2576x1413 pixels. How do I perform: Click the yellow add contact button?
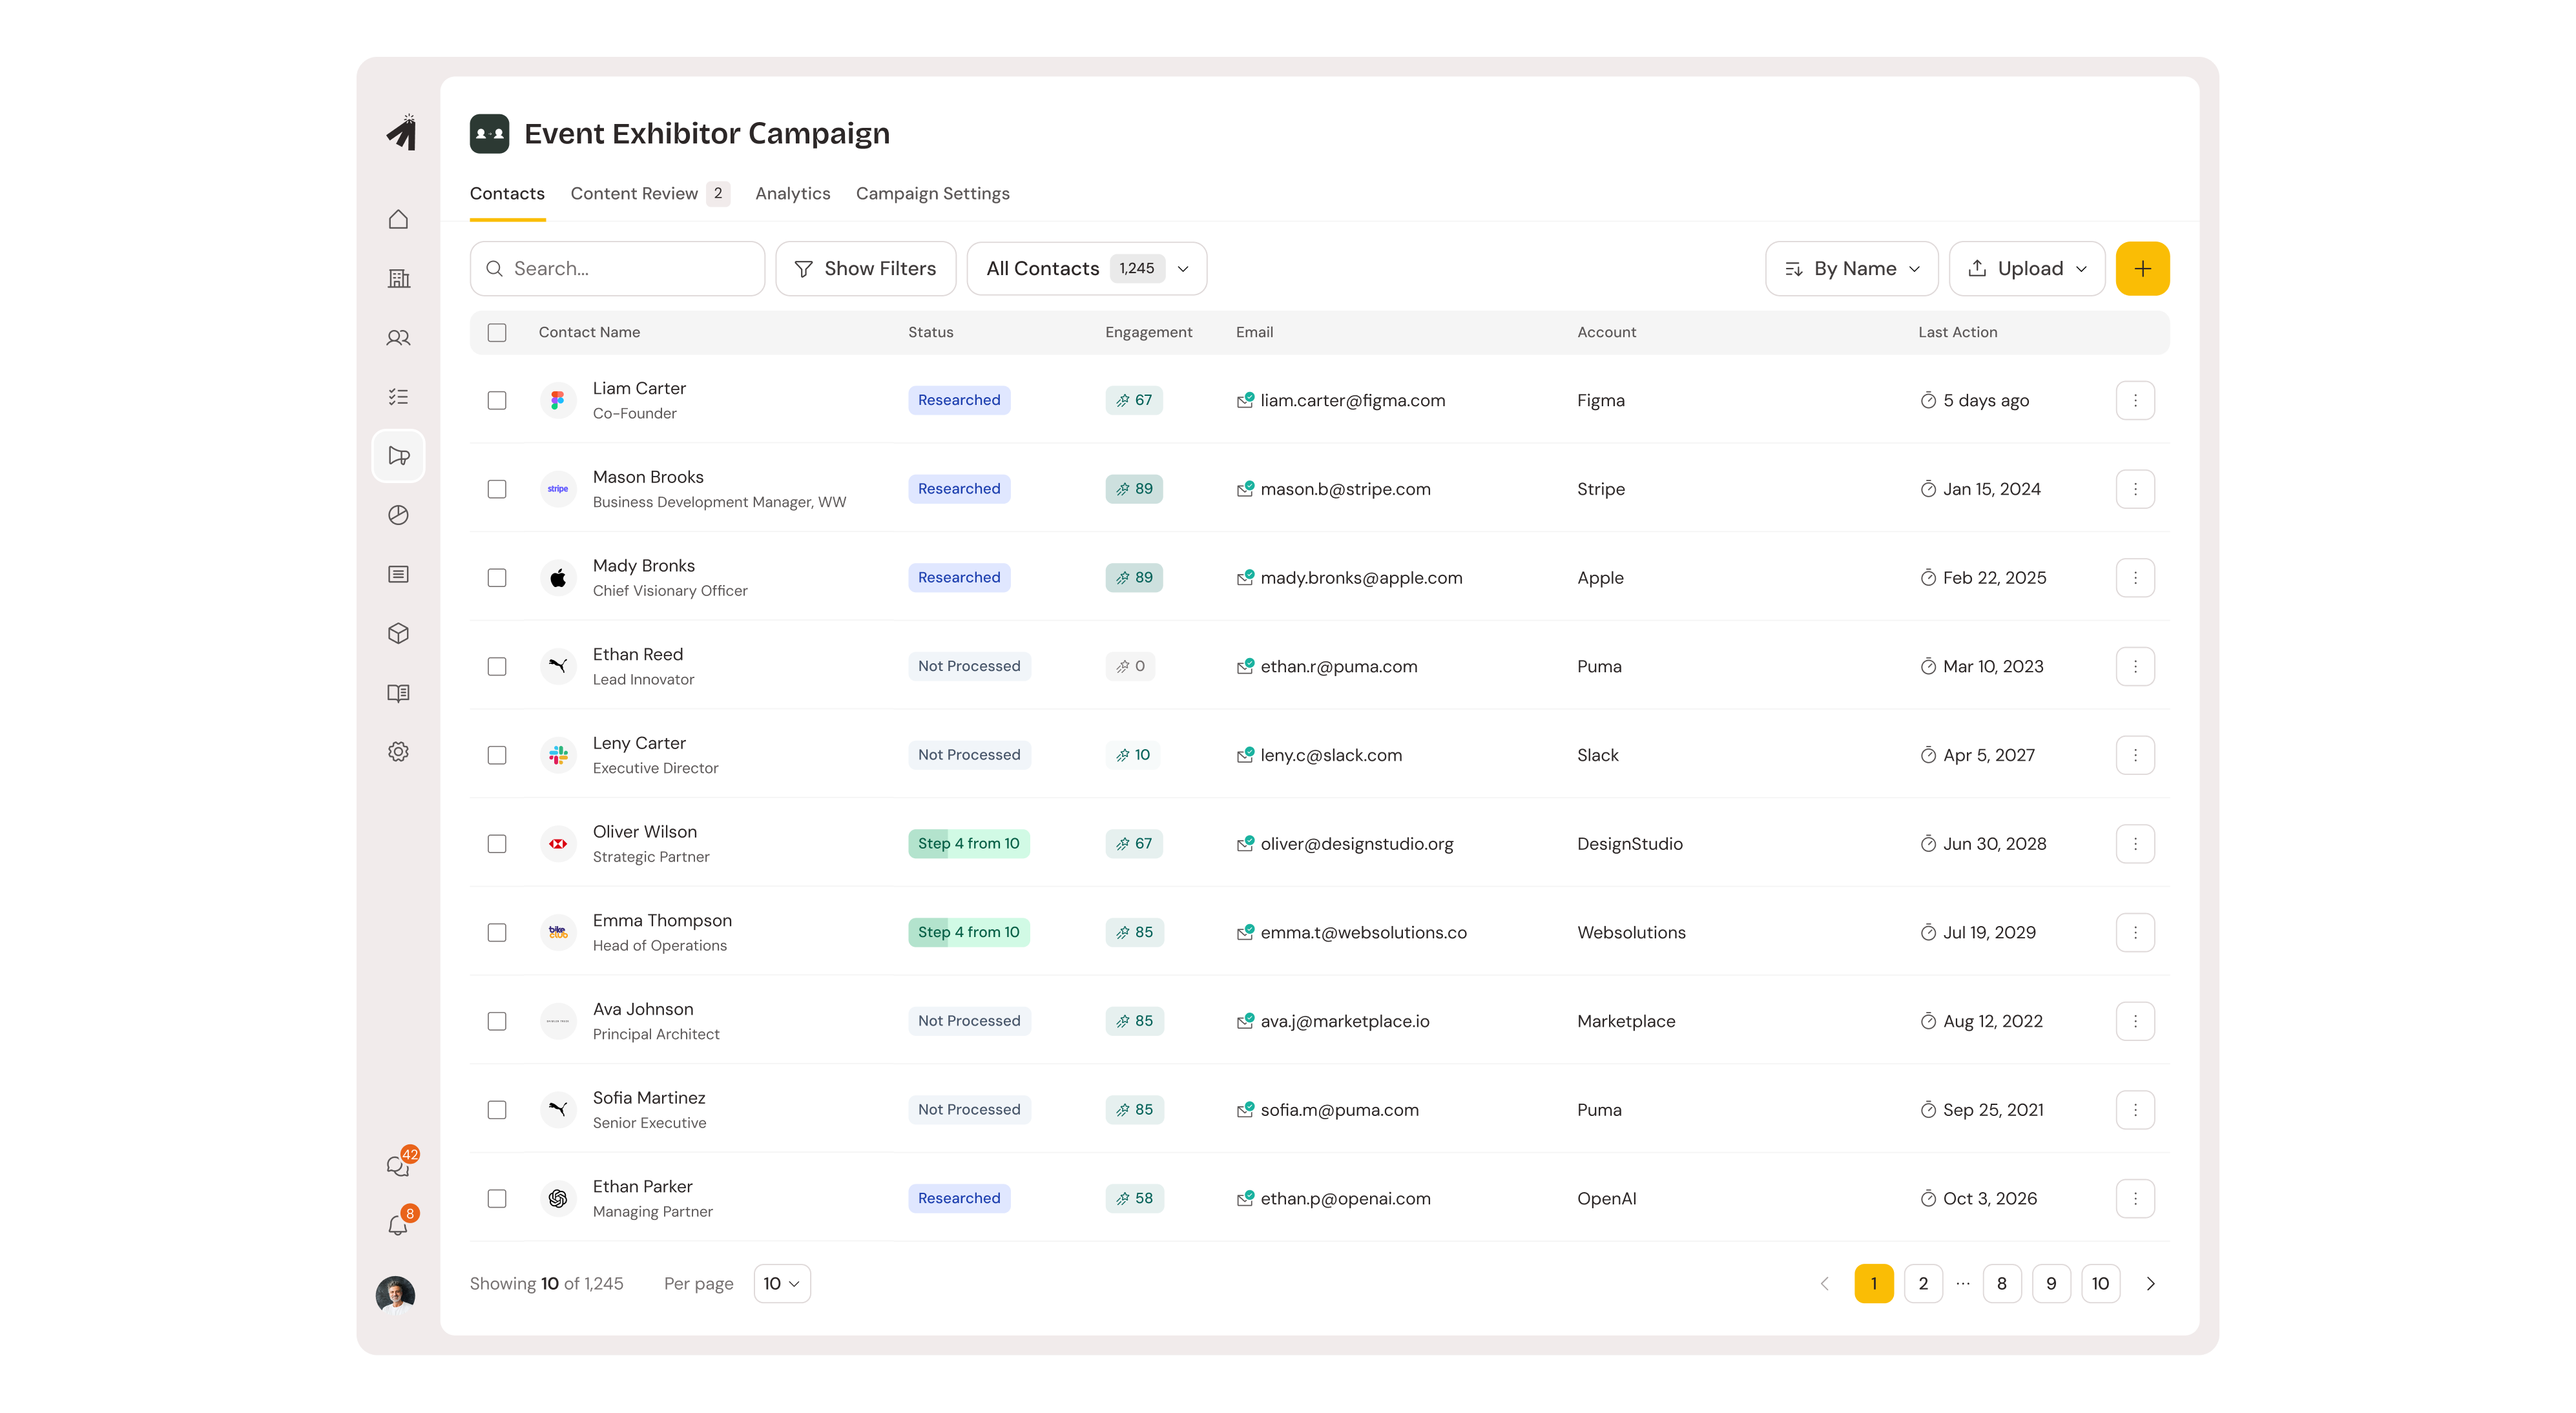click(x=2142, y=268)
